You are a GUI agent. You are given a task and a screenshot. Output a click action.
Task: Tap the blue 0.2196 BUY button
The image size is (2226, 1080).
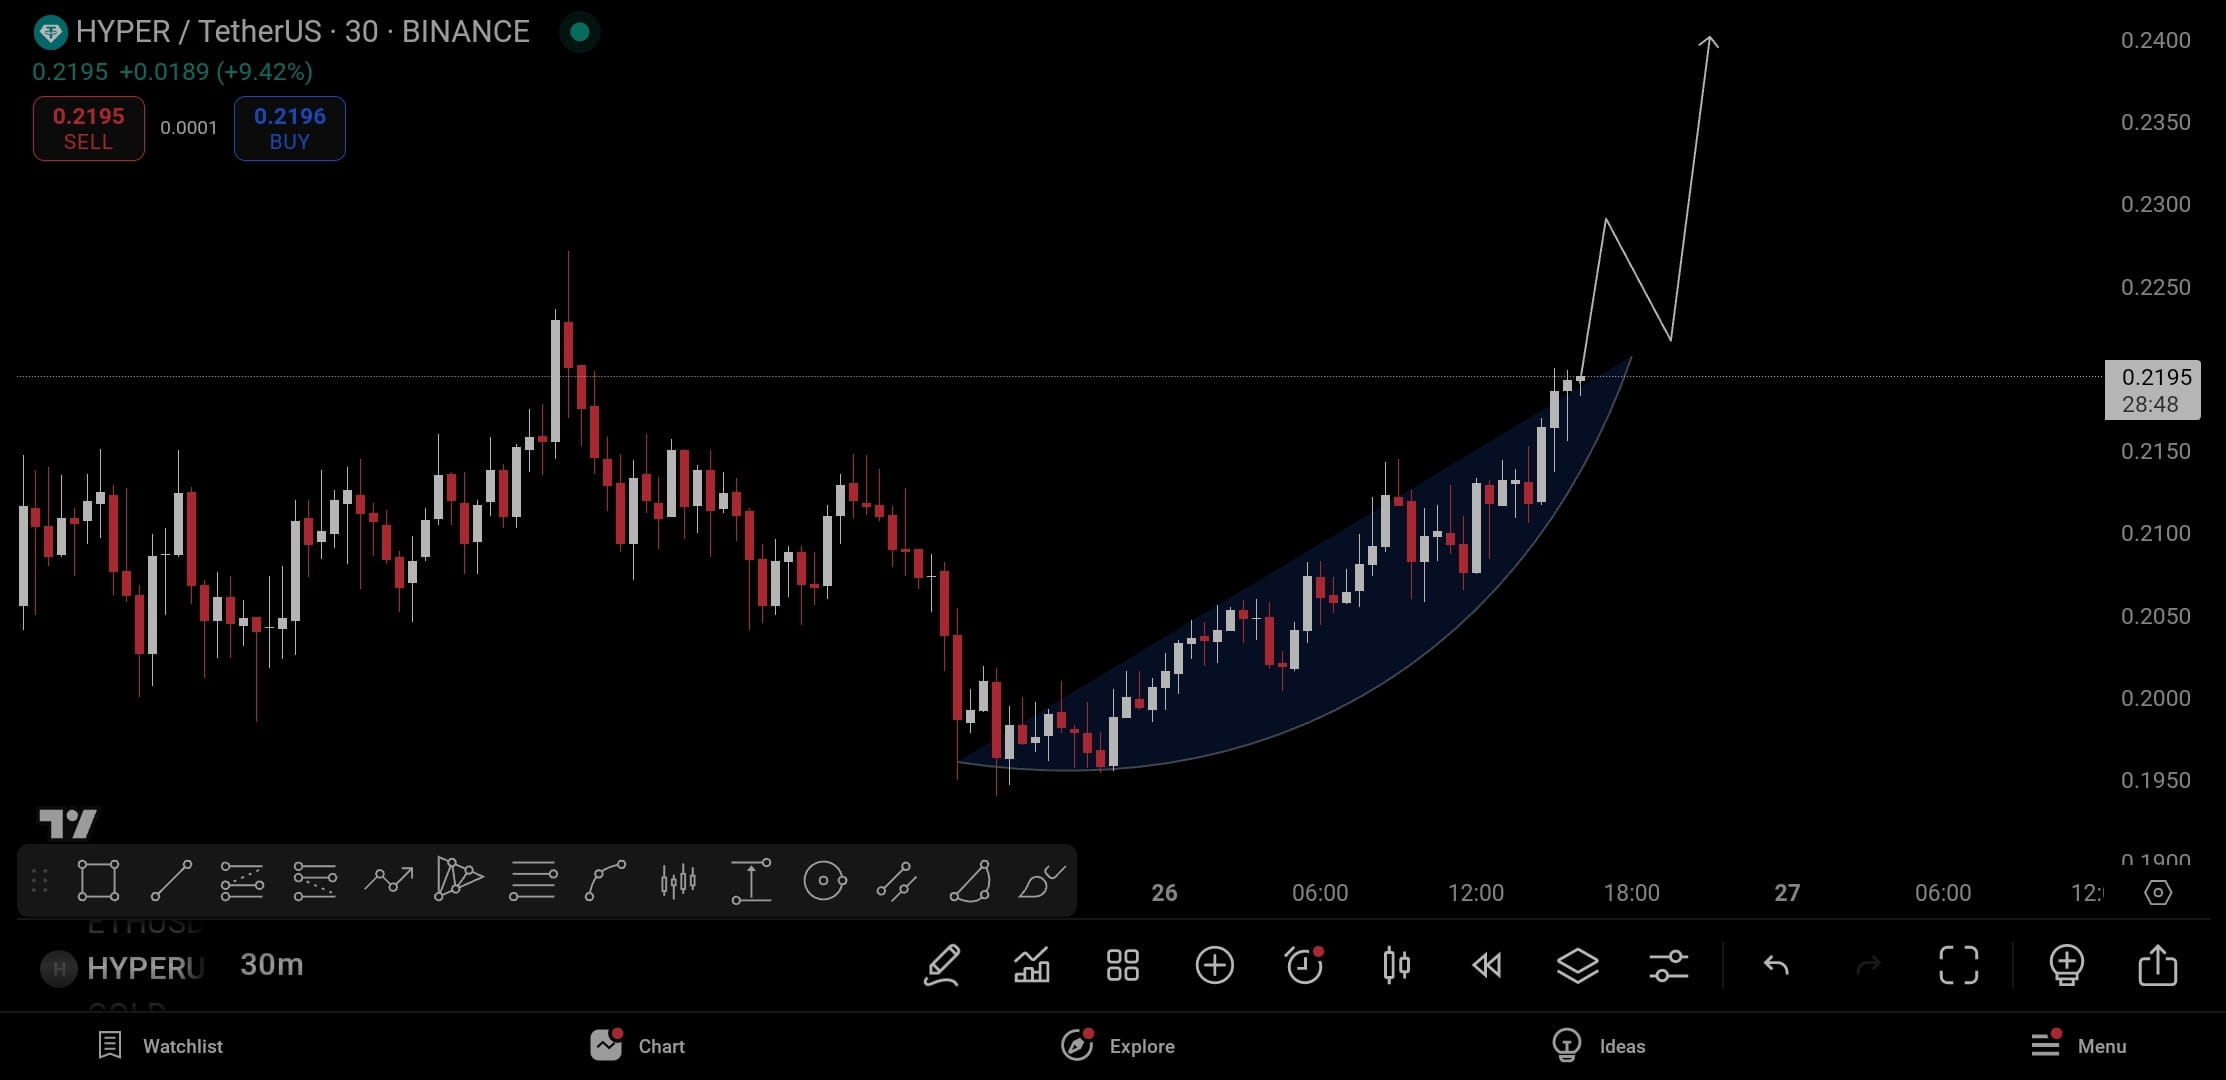pos(290,128)
